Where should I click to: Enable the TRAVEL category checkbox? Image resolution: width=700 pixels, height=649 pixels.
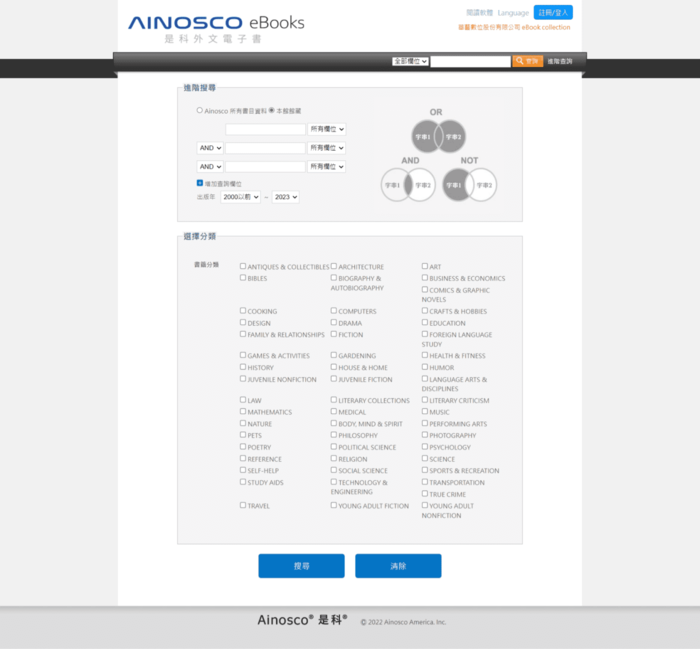pyautogui.click(x=243, y=505)
